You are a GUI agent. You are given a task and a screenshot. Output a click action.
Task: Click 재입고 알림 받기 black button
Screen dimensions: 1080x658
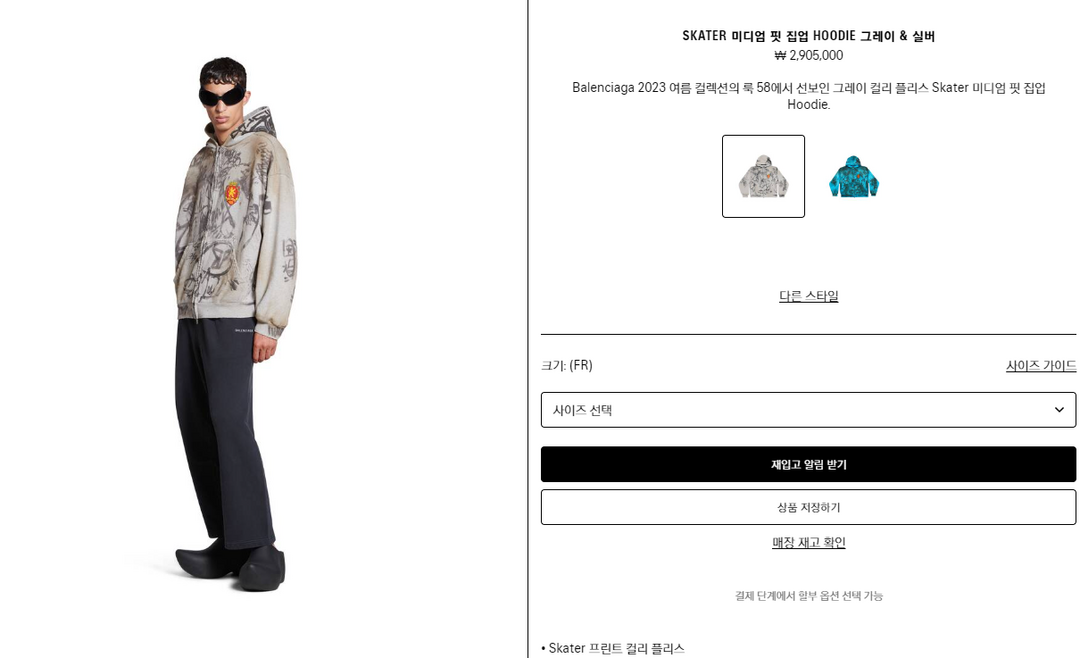[x=808, y=464]
